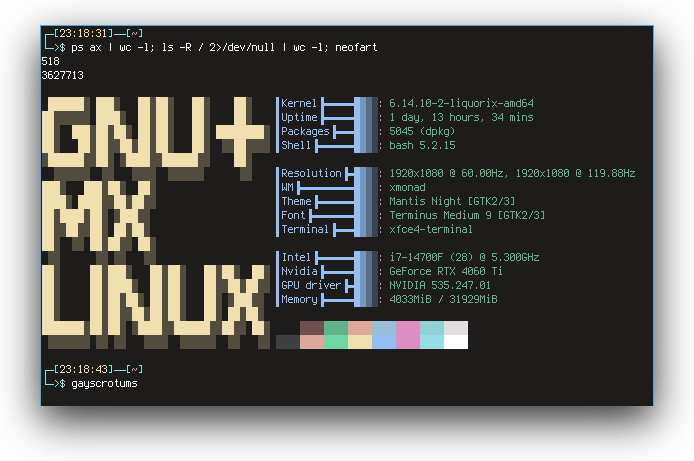This screenshot has height=461, width=694.
Task: Click the bright green color block
Action: point(336,342)
